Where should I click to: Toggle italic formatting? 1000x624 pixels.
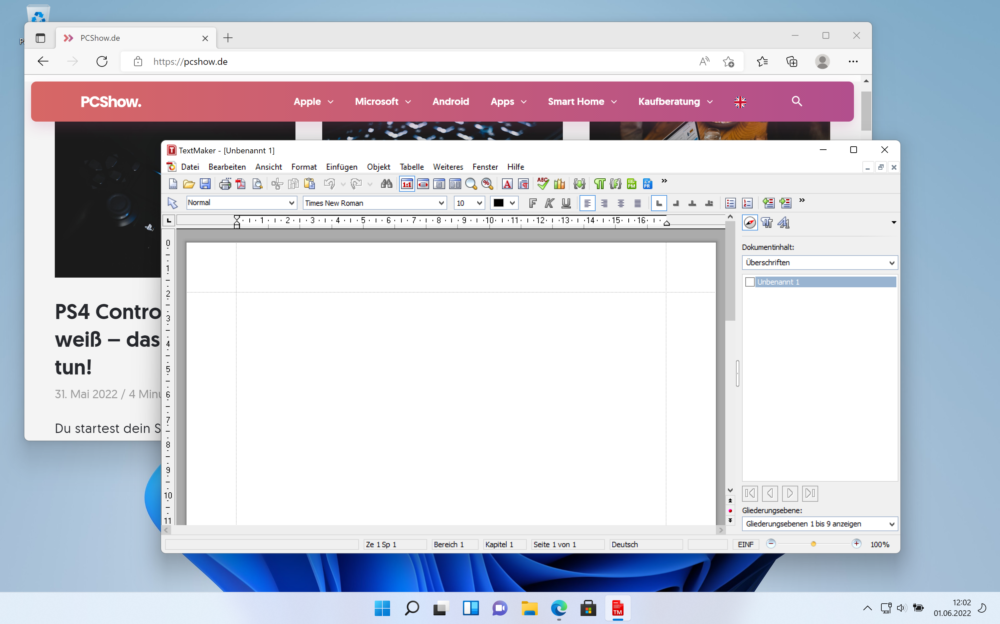pyautogui.click(x=549, y=204)
